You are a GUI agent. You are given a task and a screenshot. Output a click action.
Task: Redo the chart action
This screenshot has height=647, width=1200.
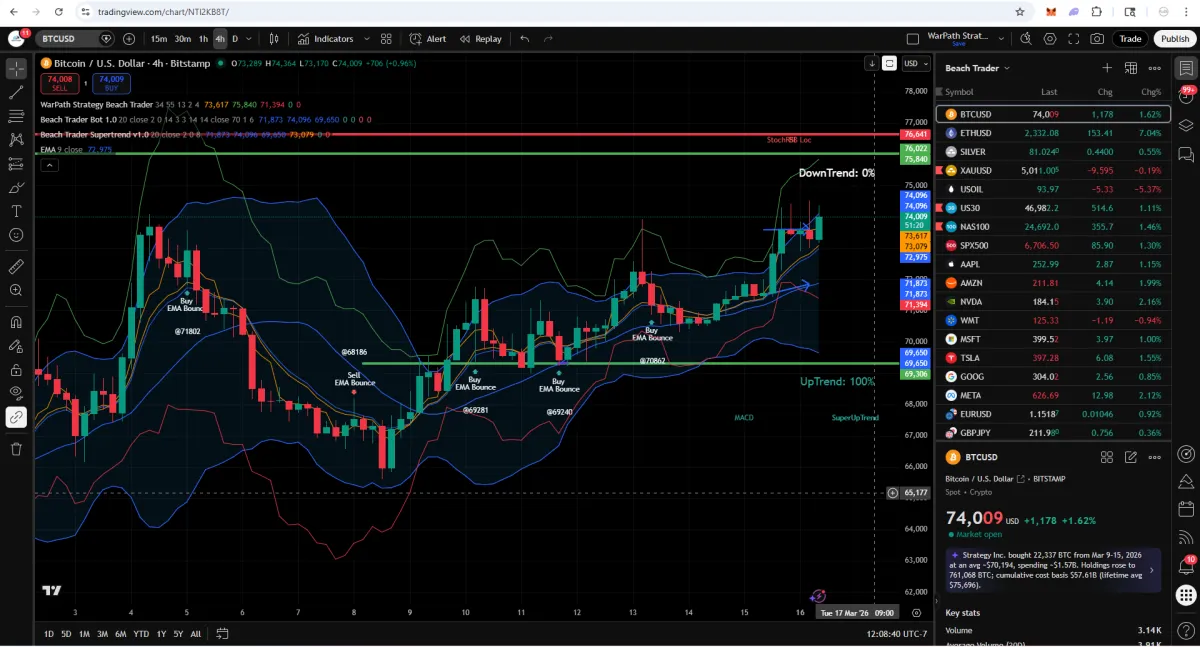point(548,39)
